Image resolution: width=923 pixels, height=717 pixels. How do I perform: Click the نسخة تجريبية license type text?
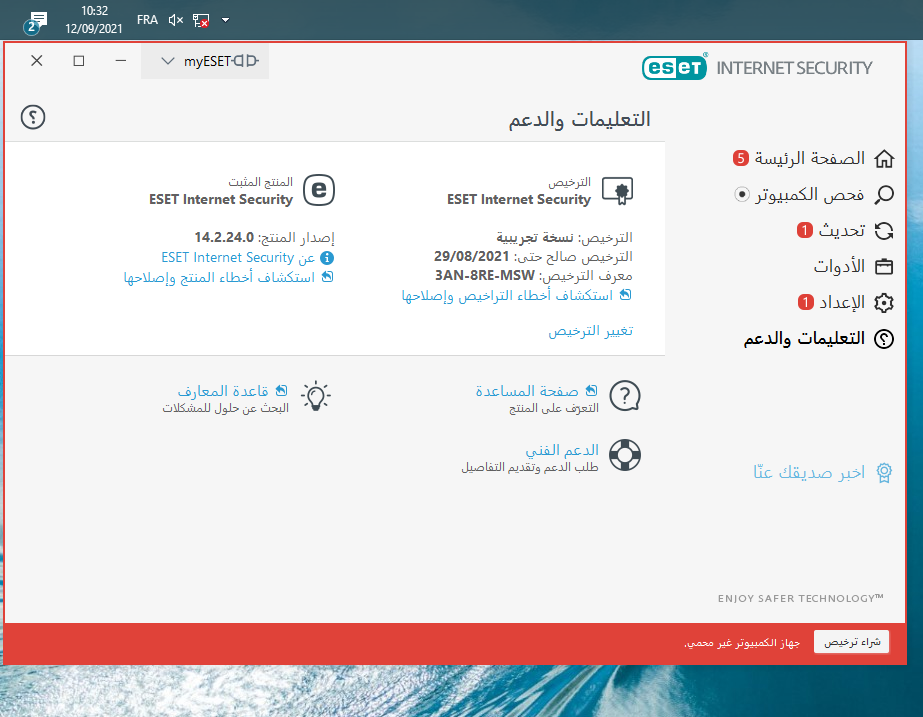(x=534, y=237)
